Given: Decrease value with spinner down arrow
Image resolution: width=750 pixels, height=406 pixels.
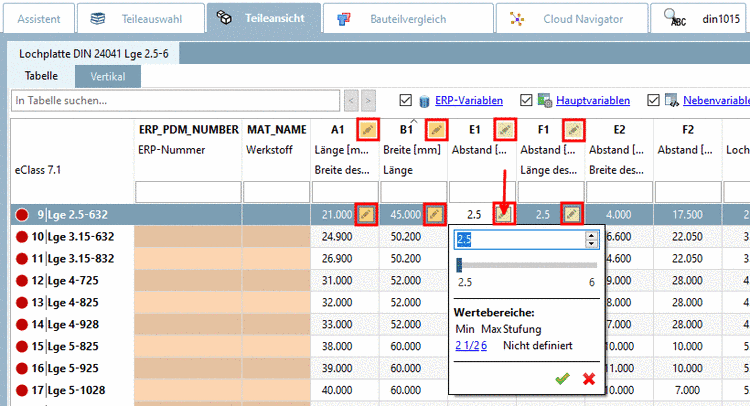Looking at the screenshot, I should 592,244.
